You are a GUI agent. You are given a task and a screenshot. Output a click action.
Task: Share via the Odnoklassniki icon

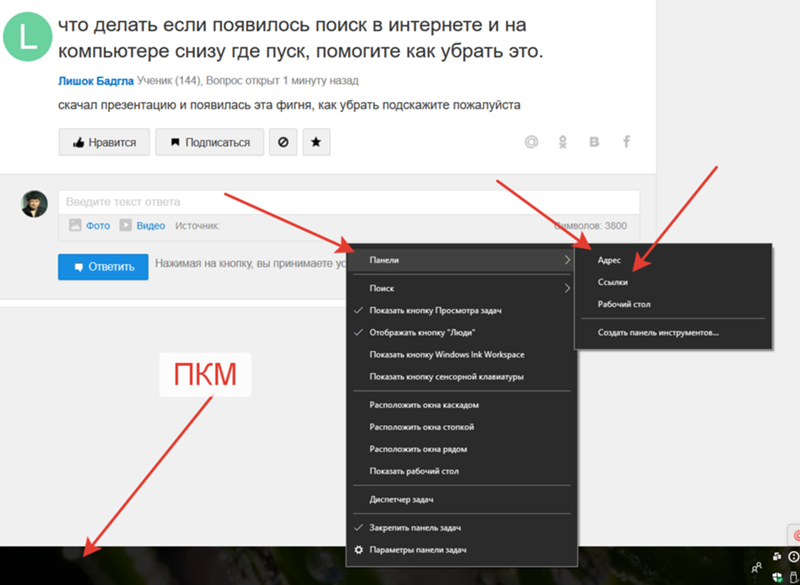pyautogui.click(x=563, y=142)
